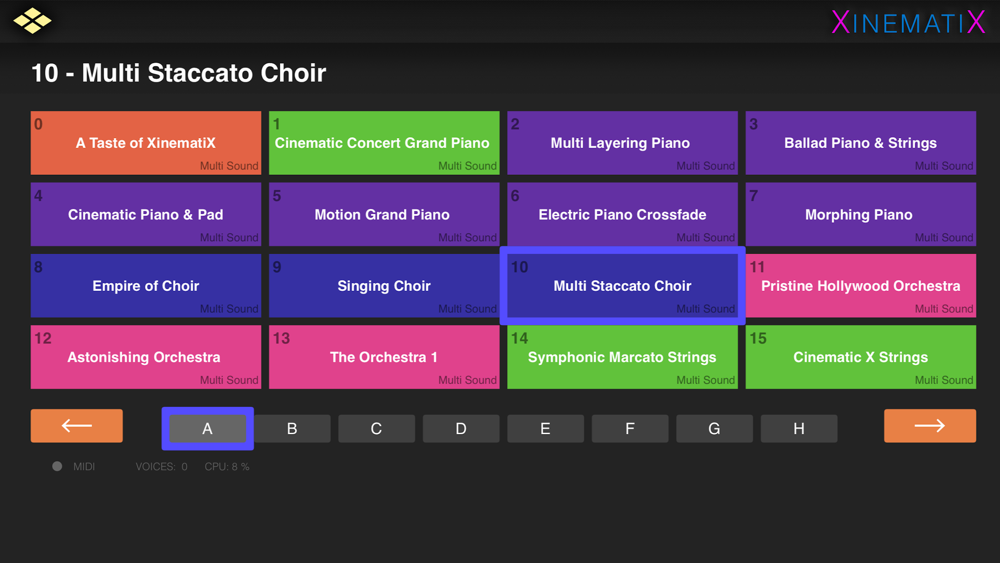Viewport: 1000px width, 563px height.
Task: Open bank H tab
Action: coord(799,429)
